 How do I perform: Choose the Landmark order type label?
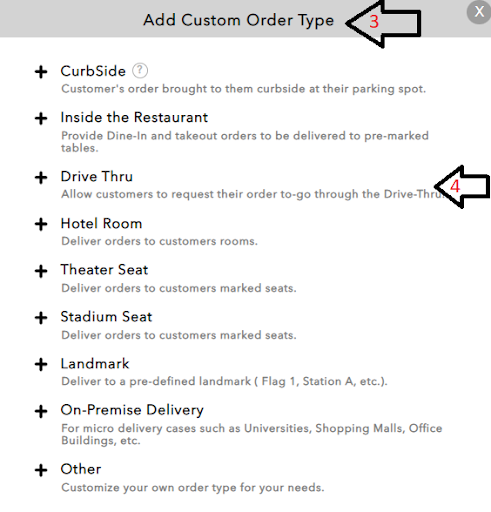pos(95,363)
